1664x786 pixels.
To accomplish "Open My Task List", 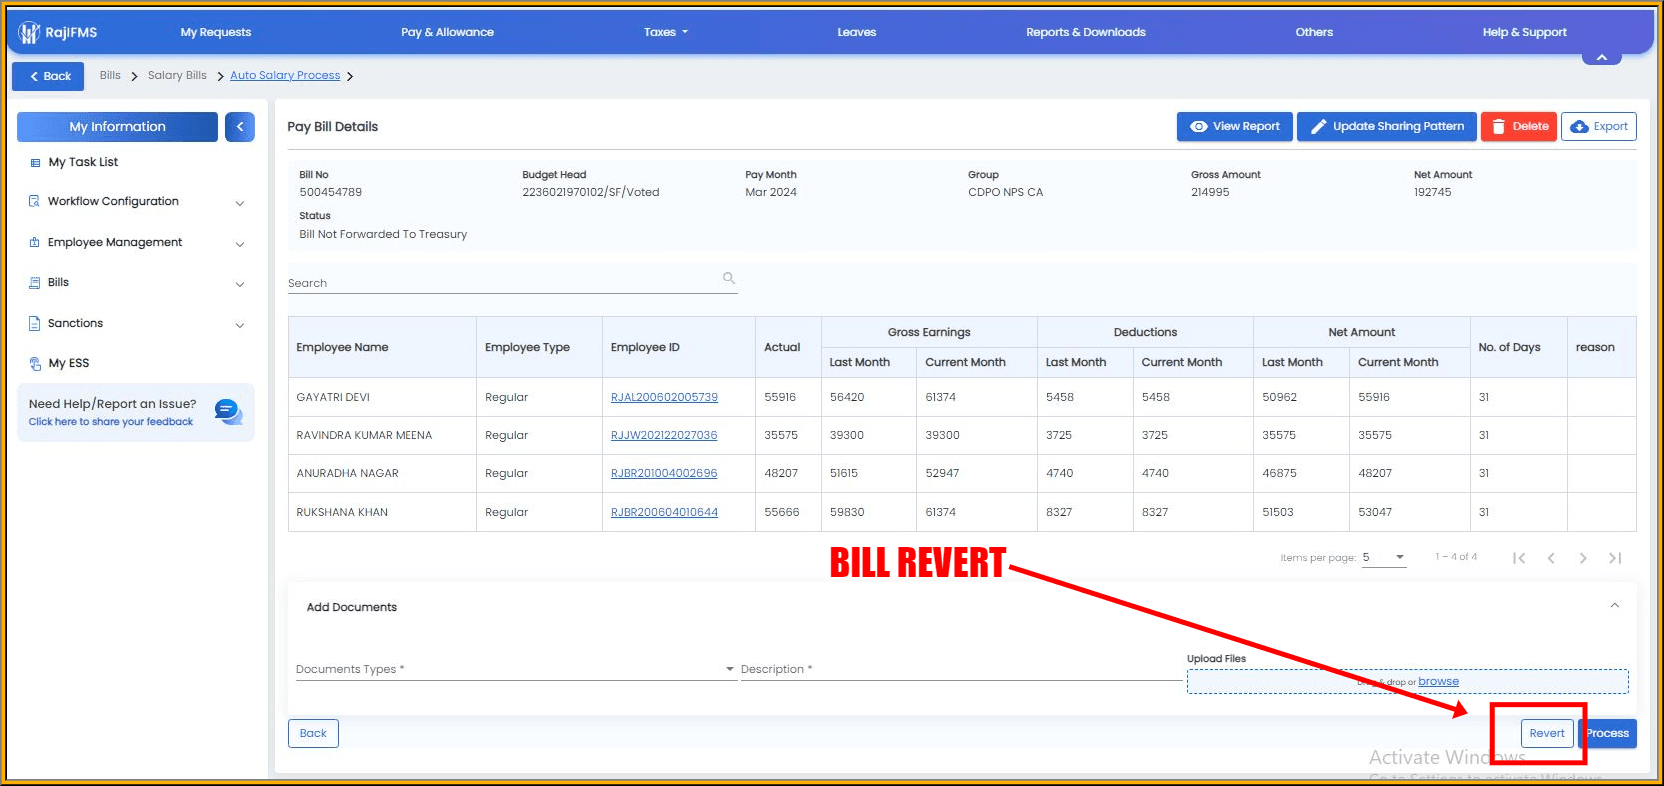I will click(83, 162).
